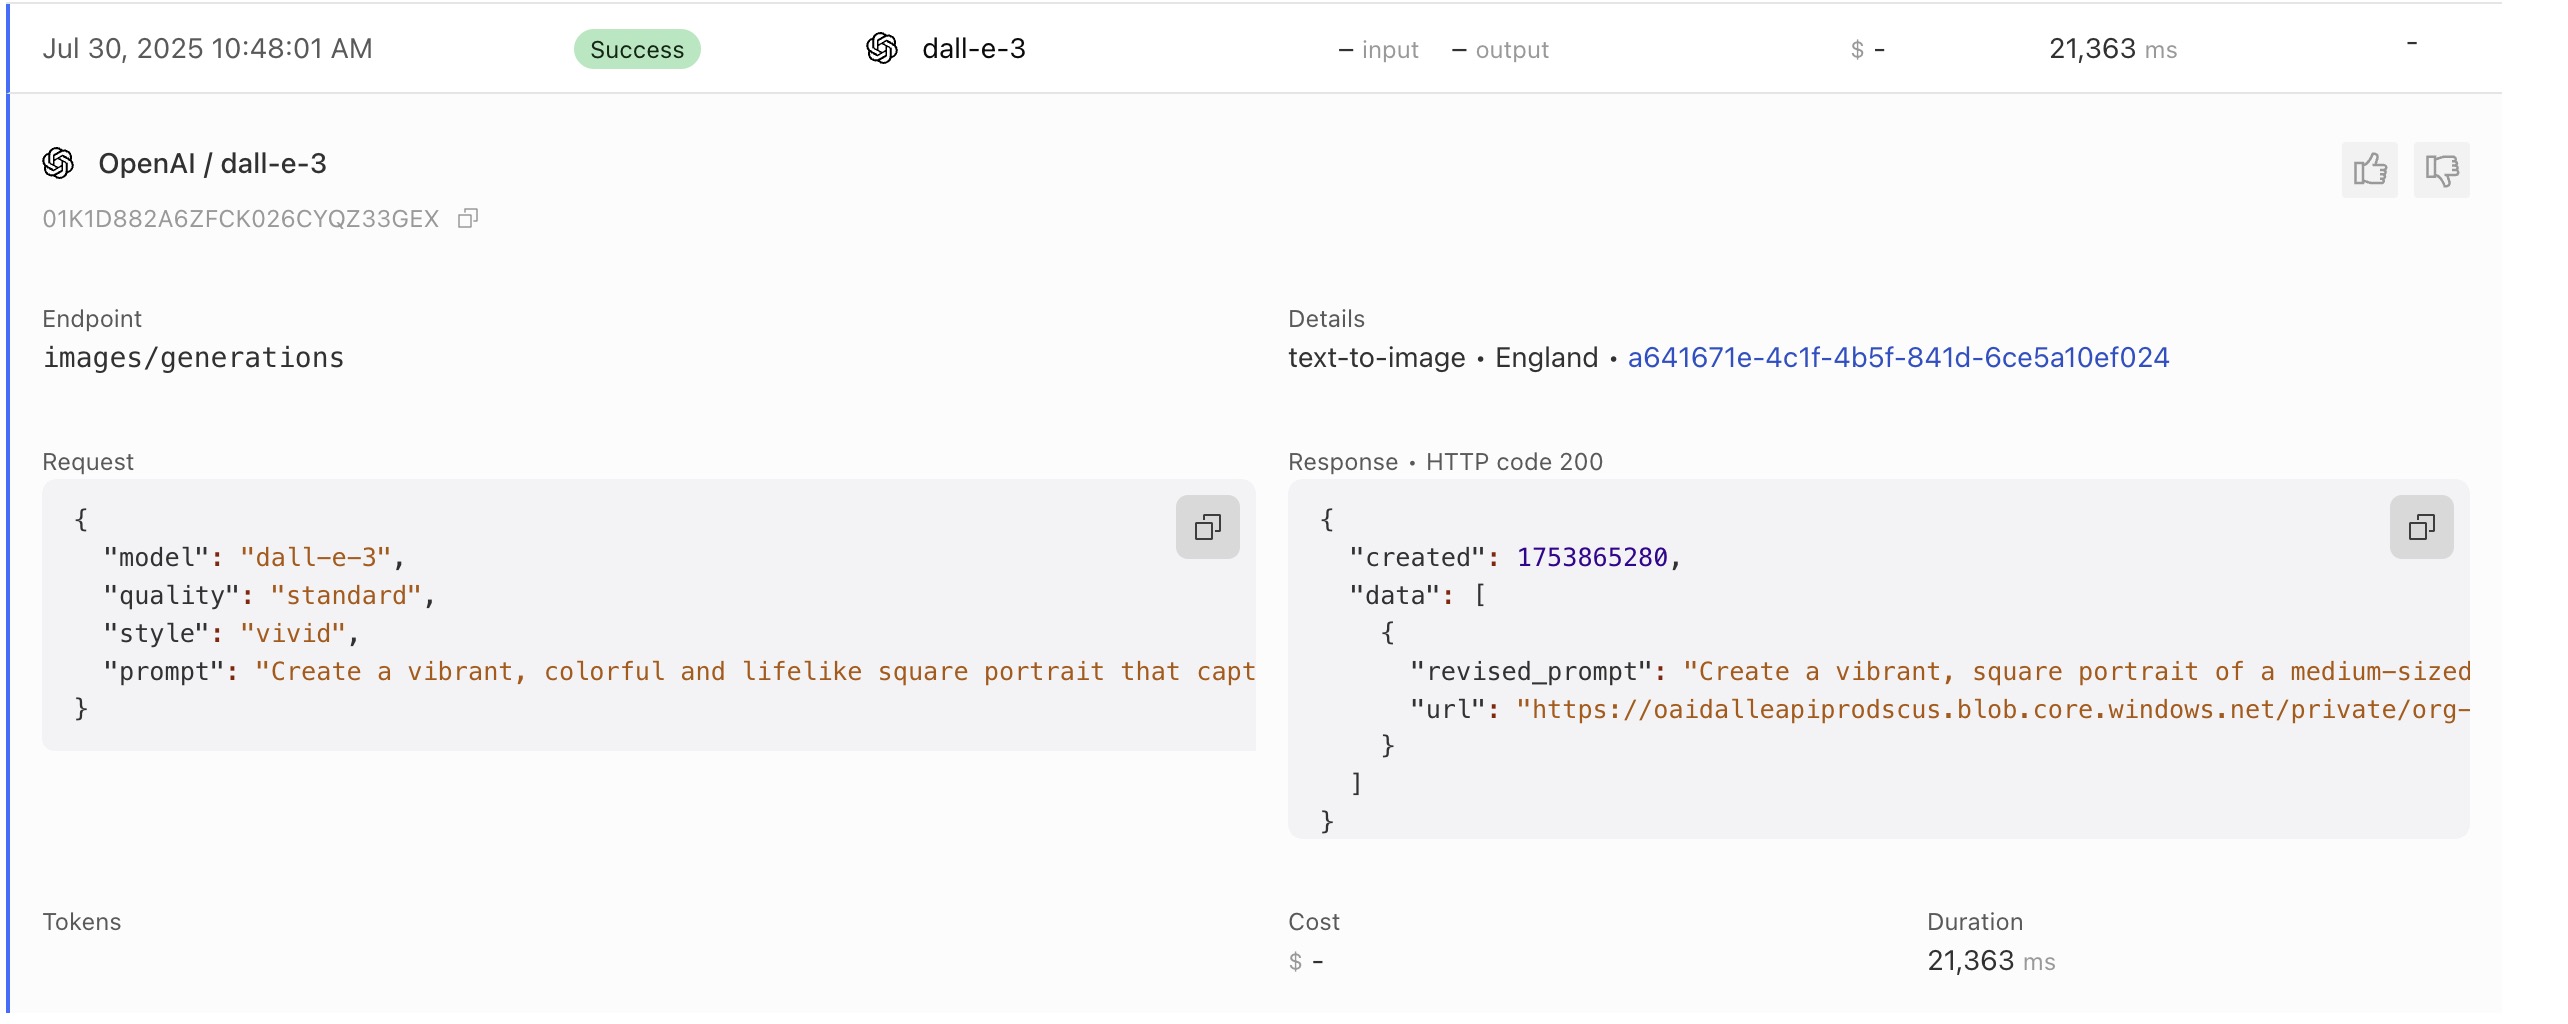
Task: Click the OpenAI / dall-e-3 heading
Action: (212, 163)
